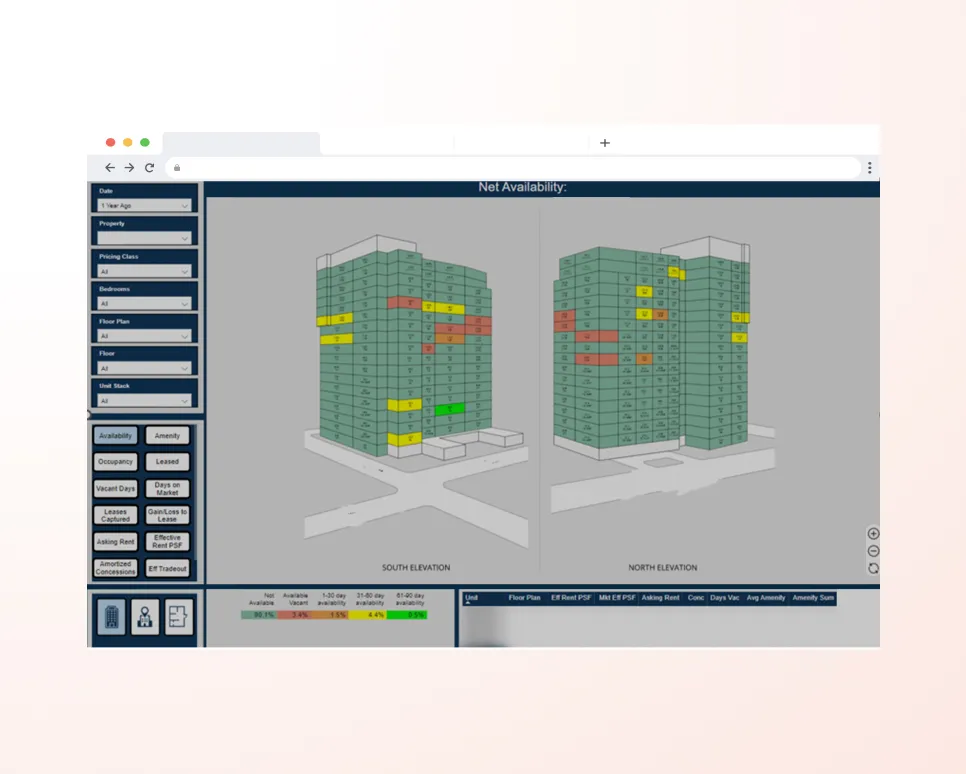Image resolution: width=966 pixels, height=774 pixels.
Task: Click the zoom out icon beside the elevations
Action: click(873, 550)
